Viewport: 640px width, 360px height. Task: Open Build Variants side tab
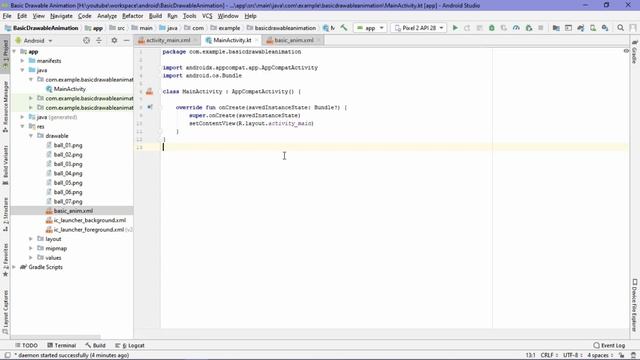click(5, 165)
